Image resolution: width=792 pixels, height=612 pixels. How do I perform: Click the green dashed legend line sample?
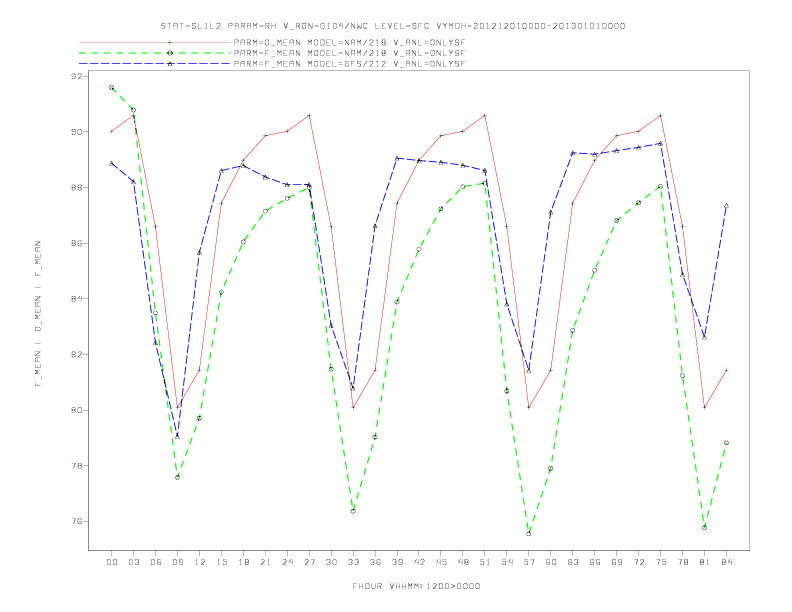point(155,53)
